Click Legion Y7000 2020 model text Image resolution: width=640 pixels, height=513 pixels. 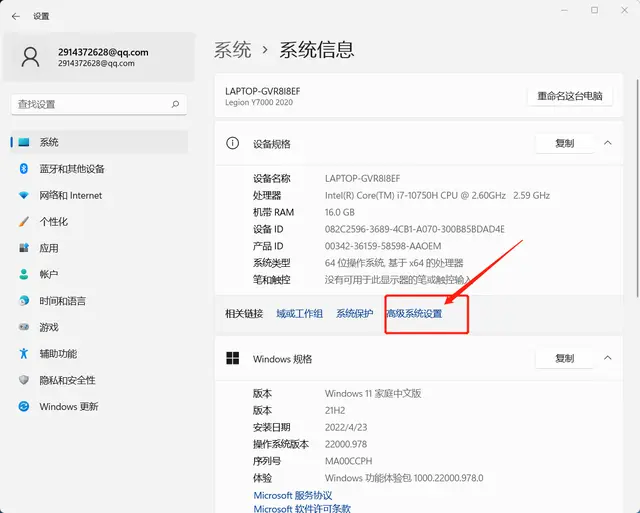(x=259, y=102)
